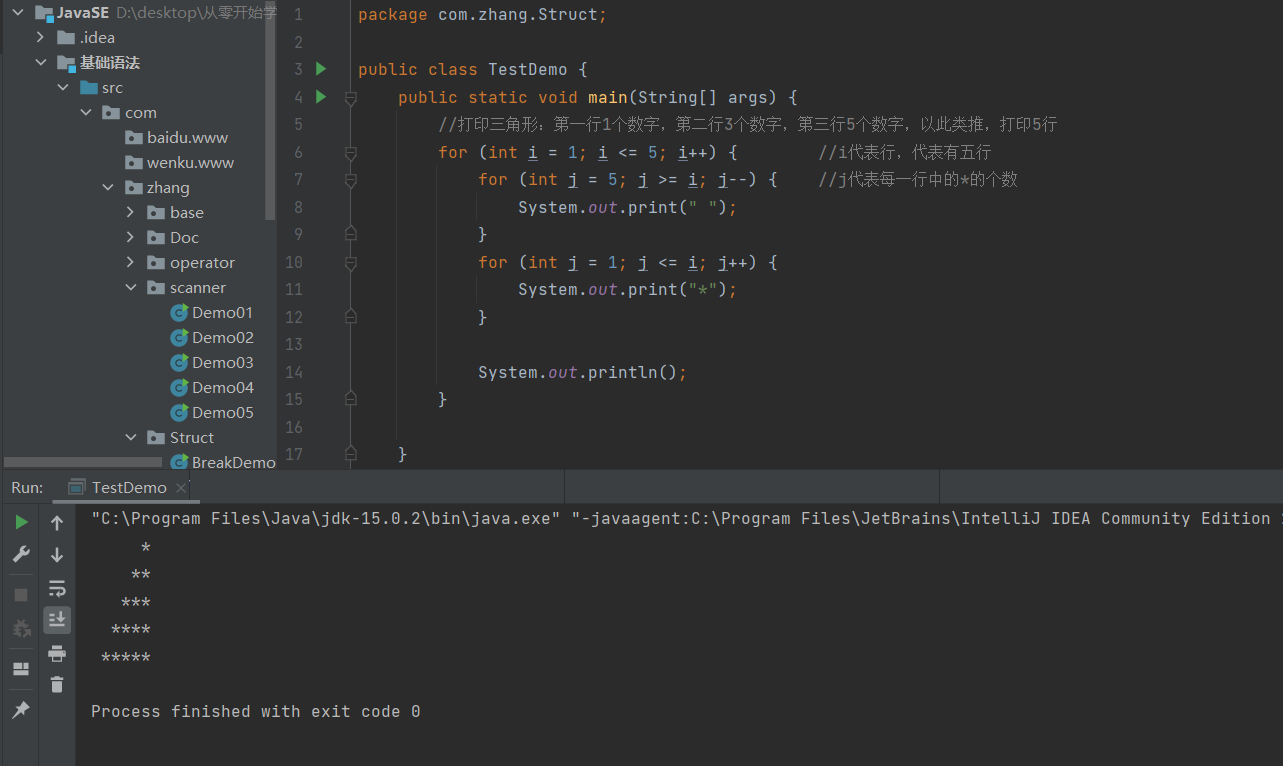The height and width of the screenshot is (766, 1283).
Task: Collapse the scanner package
Action: (131, 287)
